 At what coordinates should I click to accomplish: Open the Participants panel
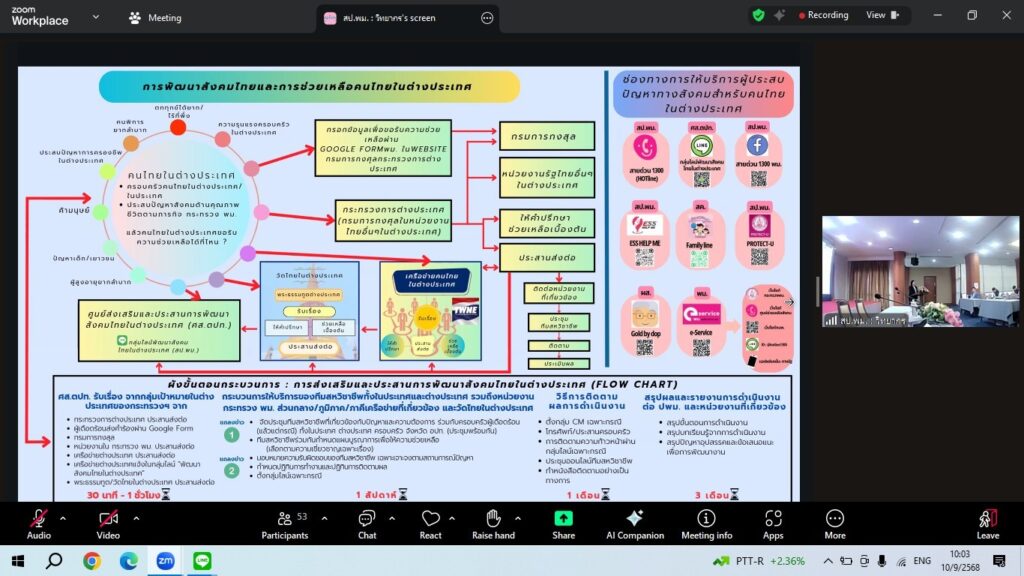click(x=285, y=524)
